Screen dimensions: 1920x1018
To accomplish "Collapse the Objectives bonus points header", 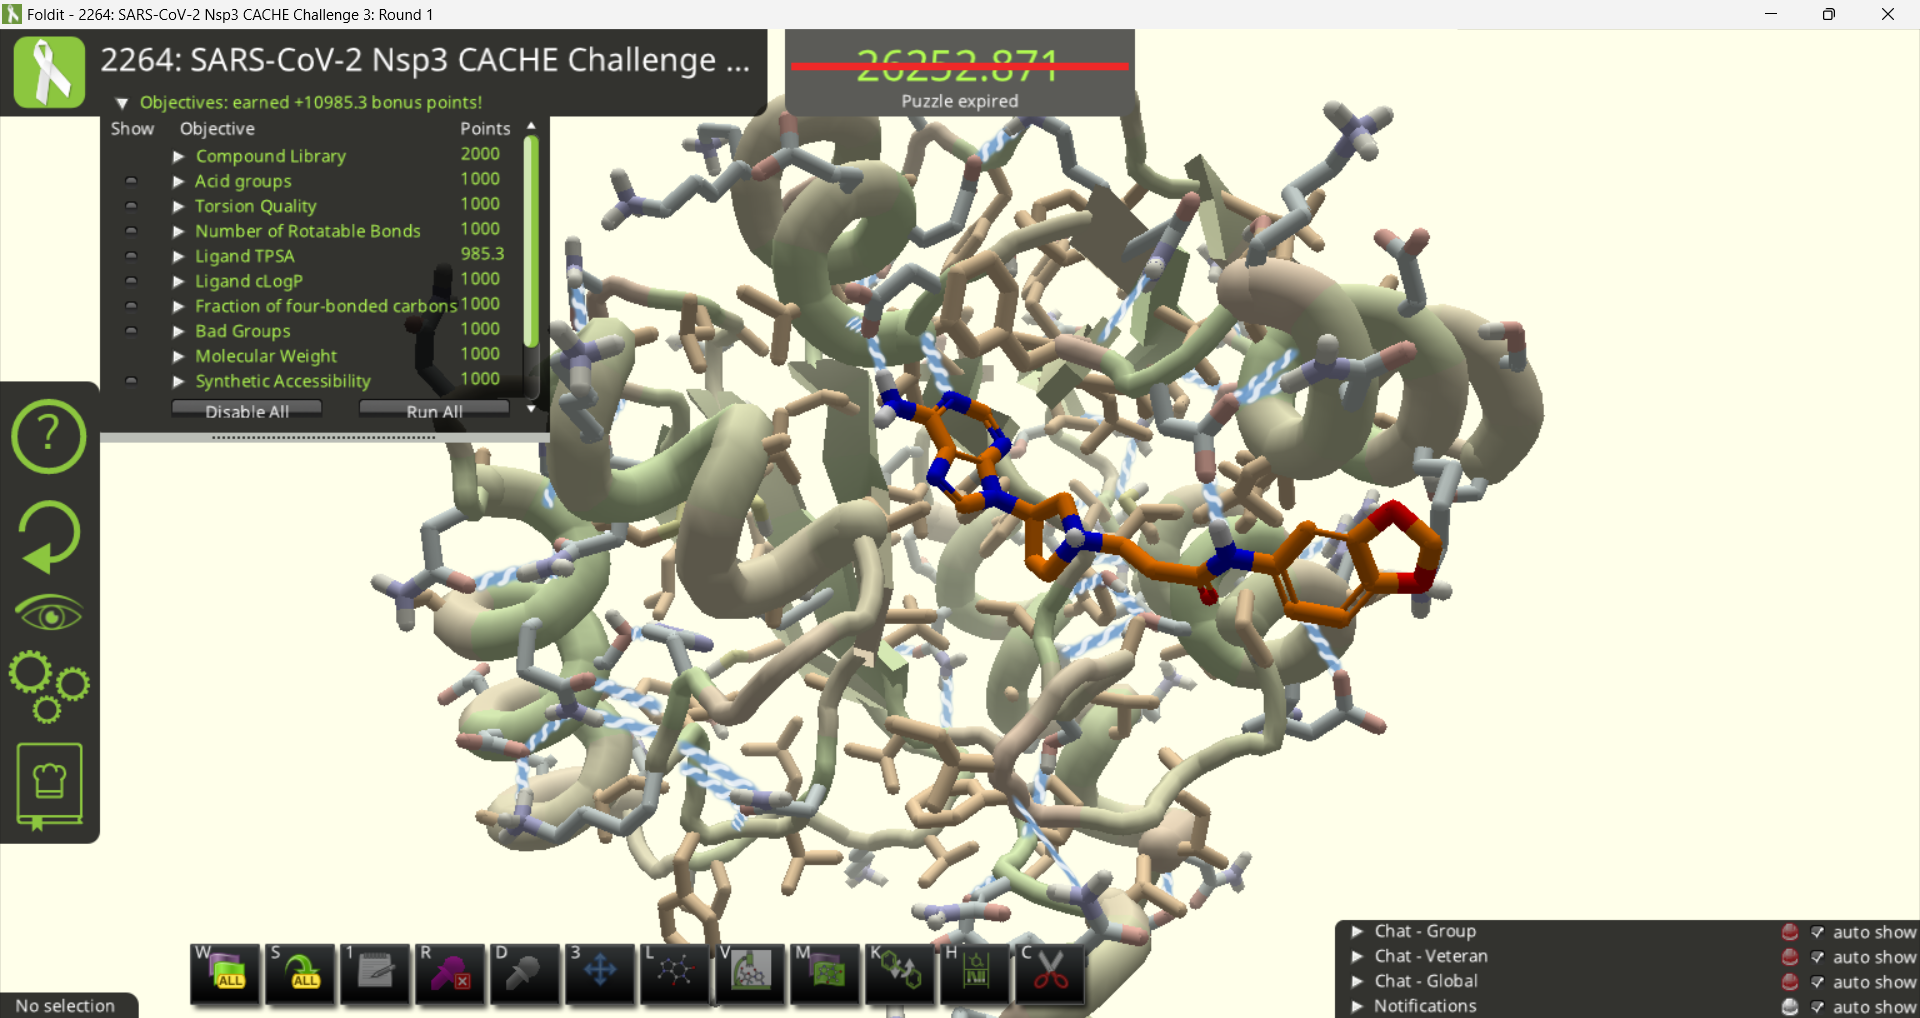I will pyautogui.click(x=122, y=103).
